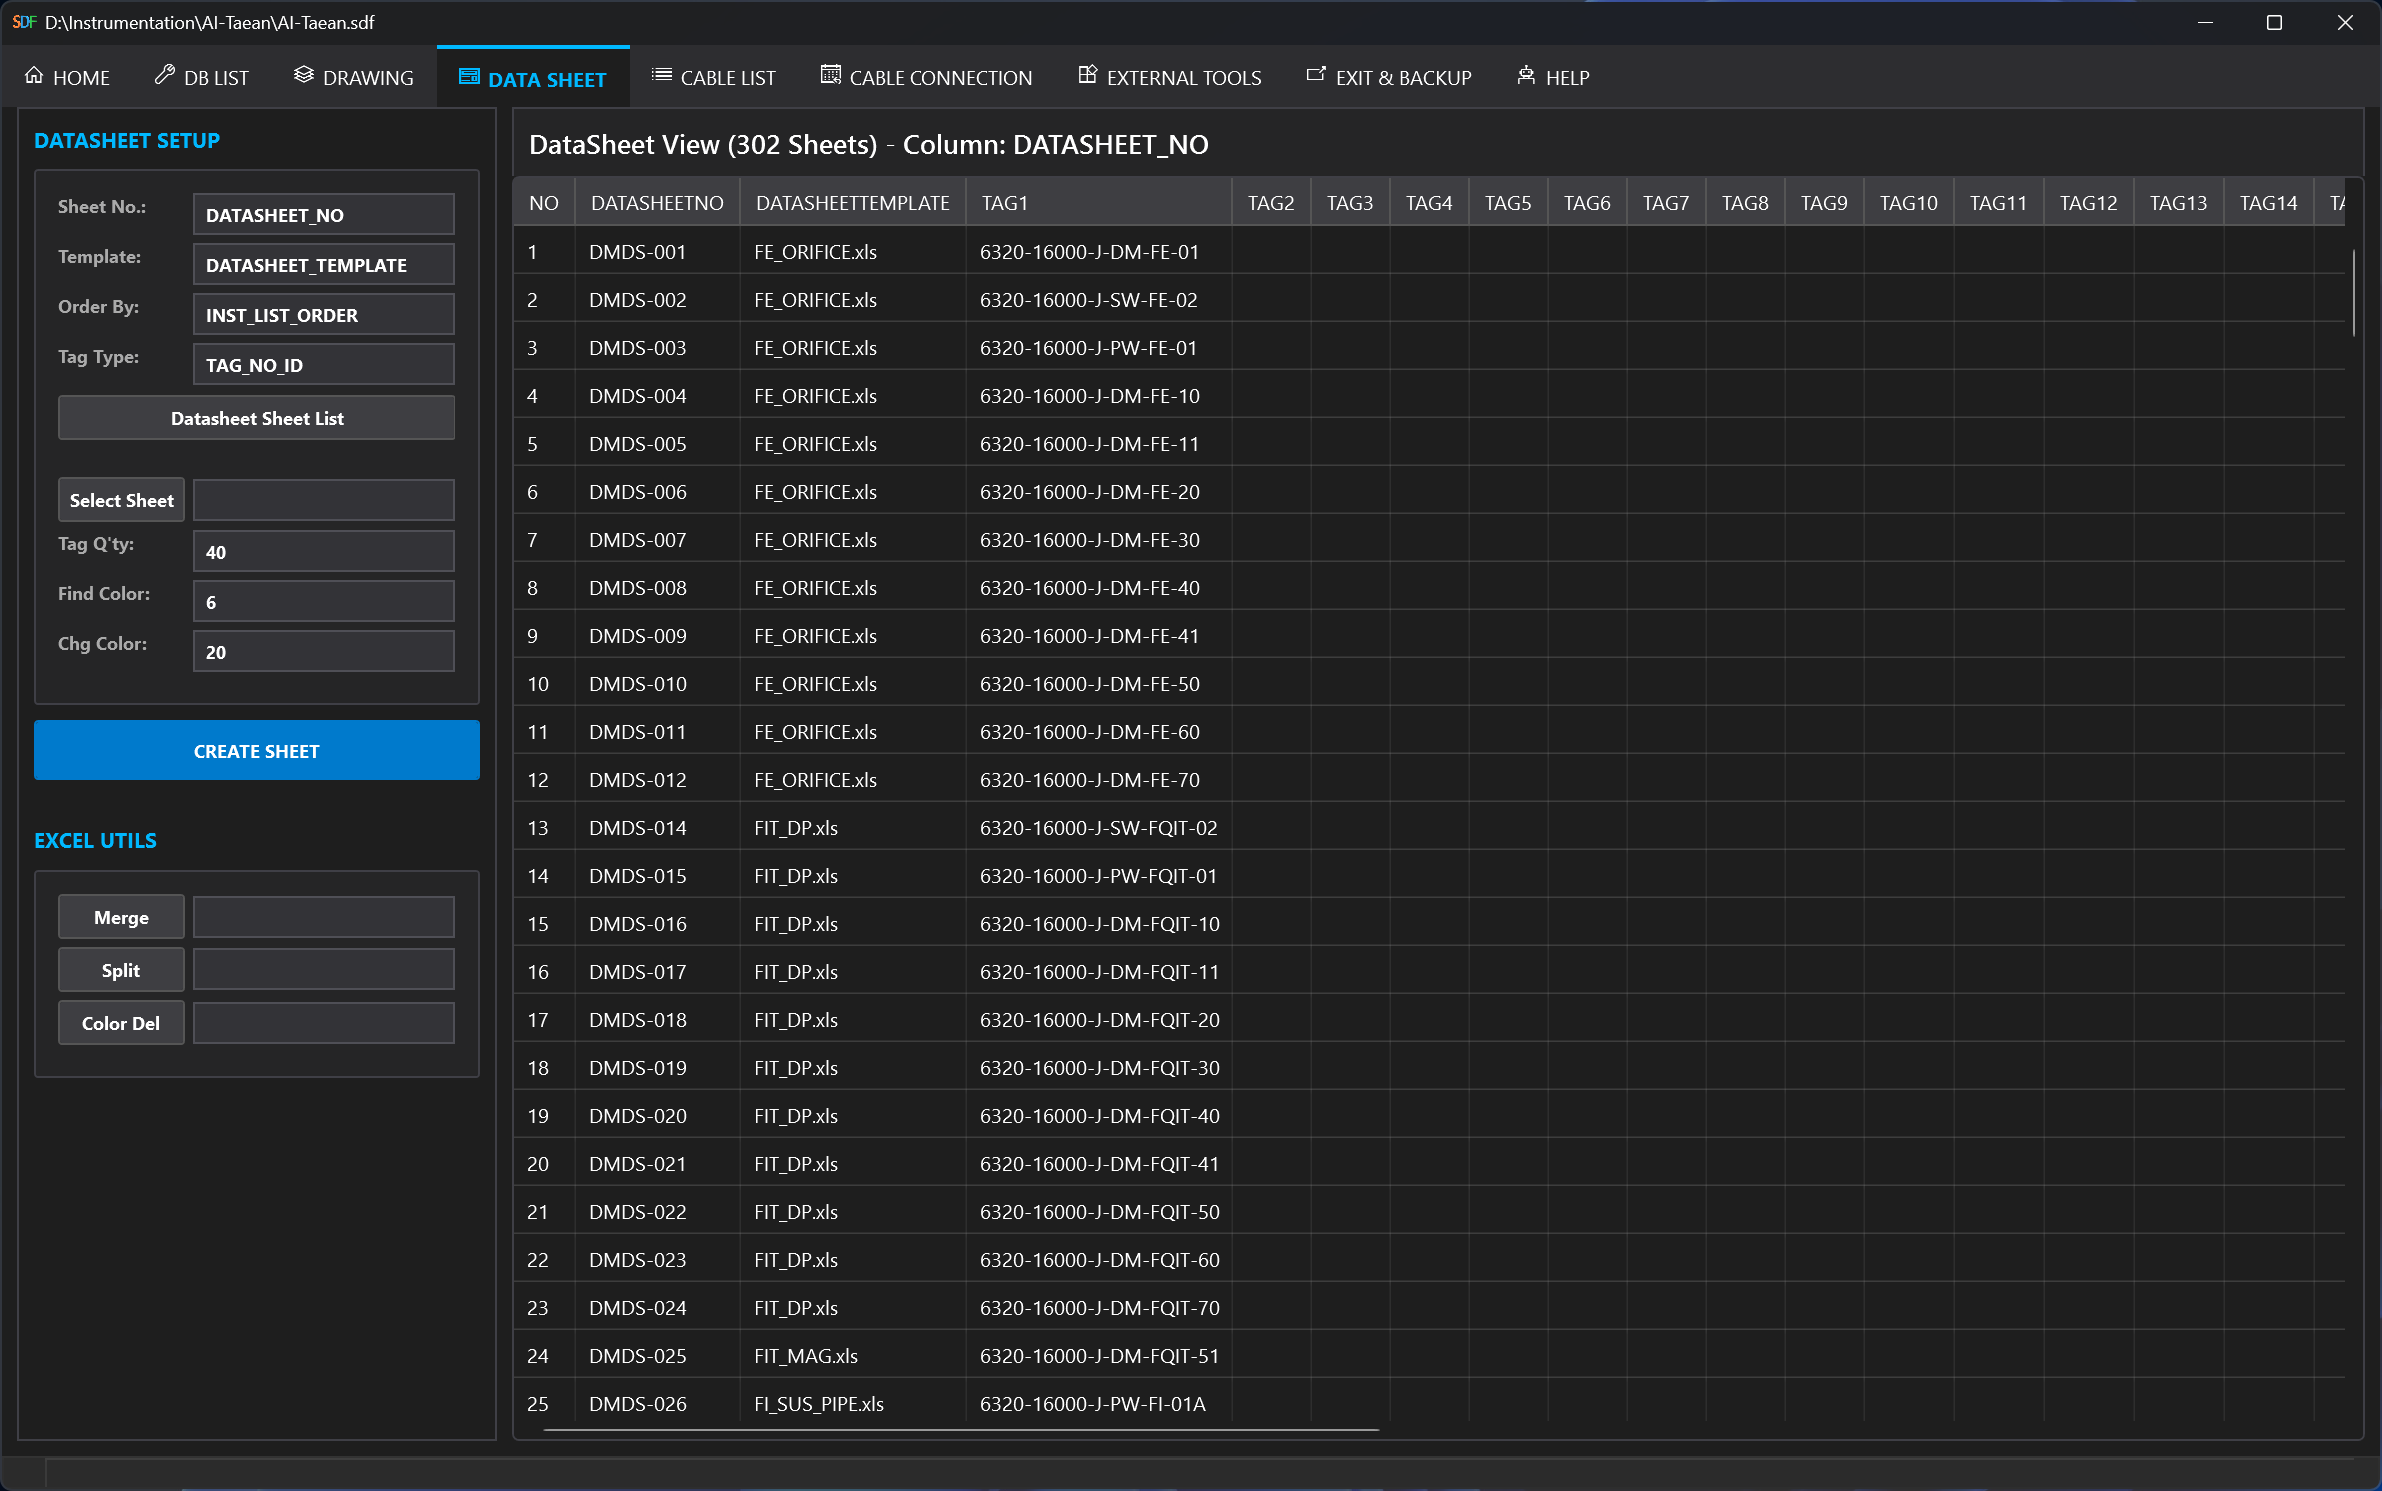This screenshot has width=2382, height=1491.
Task: Focus the Tag Type field TAG_NO_ID
Action: click(324, 365)
